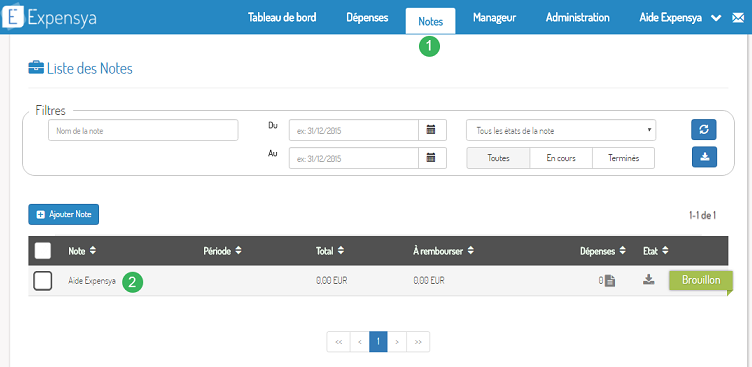752x367 pixels.
Task: Expand the Aide Expensya user menu arrow
Action: pos(716,18)
